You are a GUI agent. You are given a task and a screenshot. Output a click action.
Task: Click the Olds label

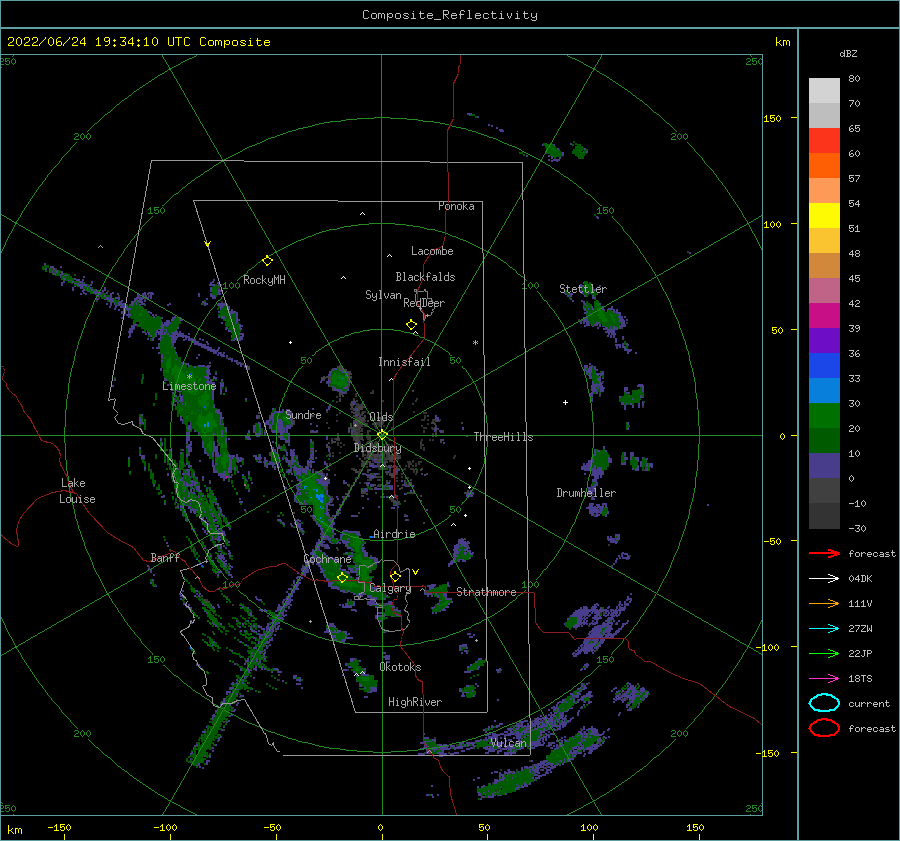point(381,417)
